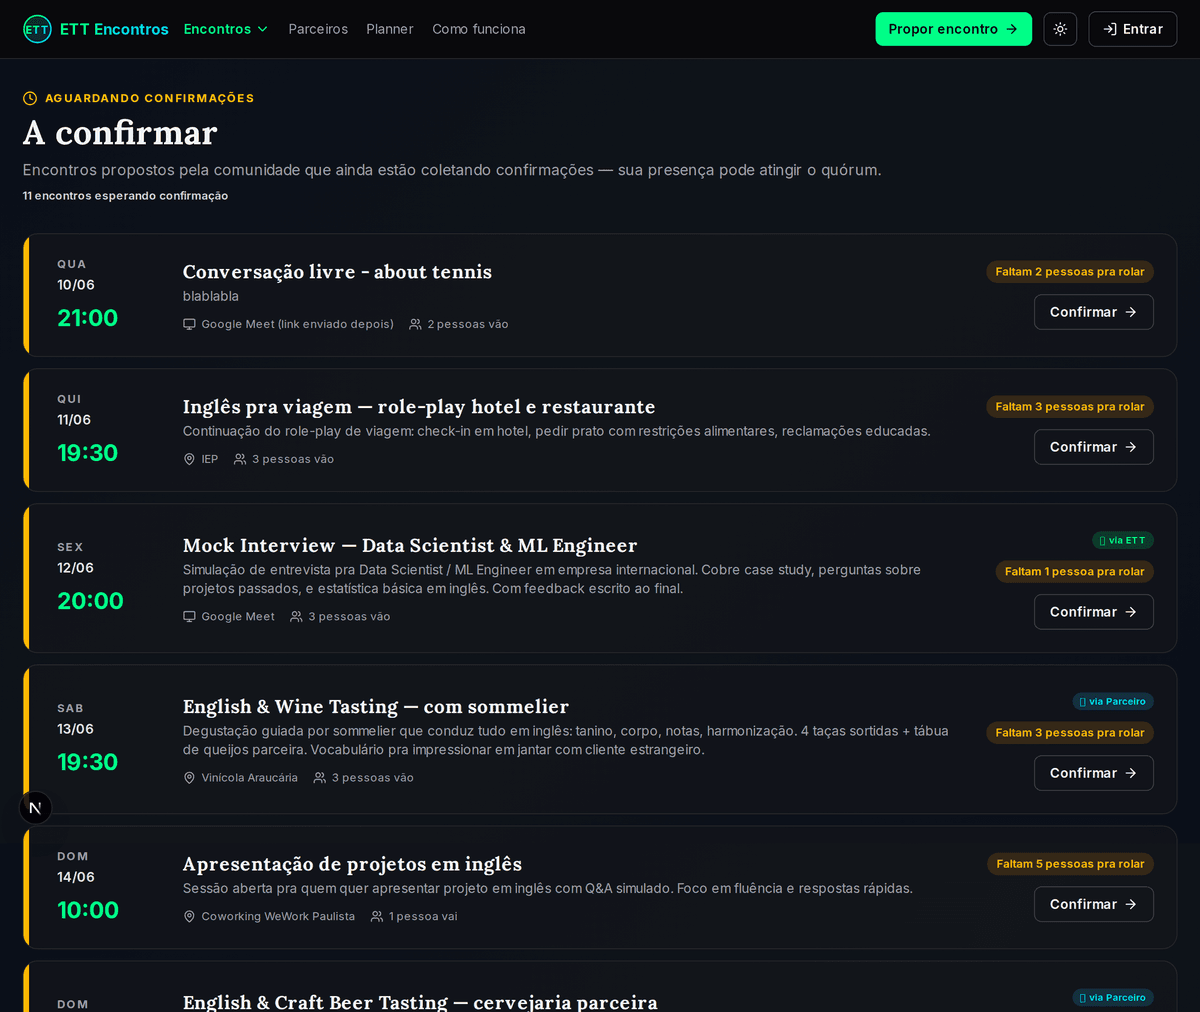Click monitor icon next to Google Meet (link enviado depois)
Image resolution: width=1200 pixels, height=1012 pixels.
[189, 324]
